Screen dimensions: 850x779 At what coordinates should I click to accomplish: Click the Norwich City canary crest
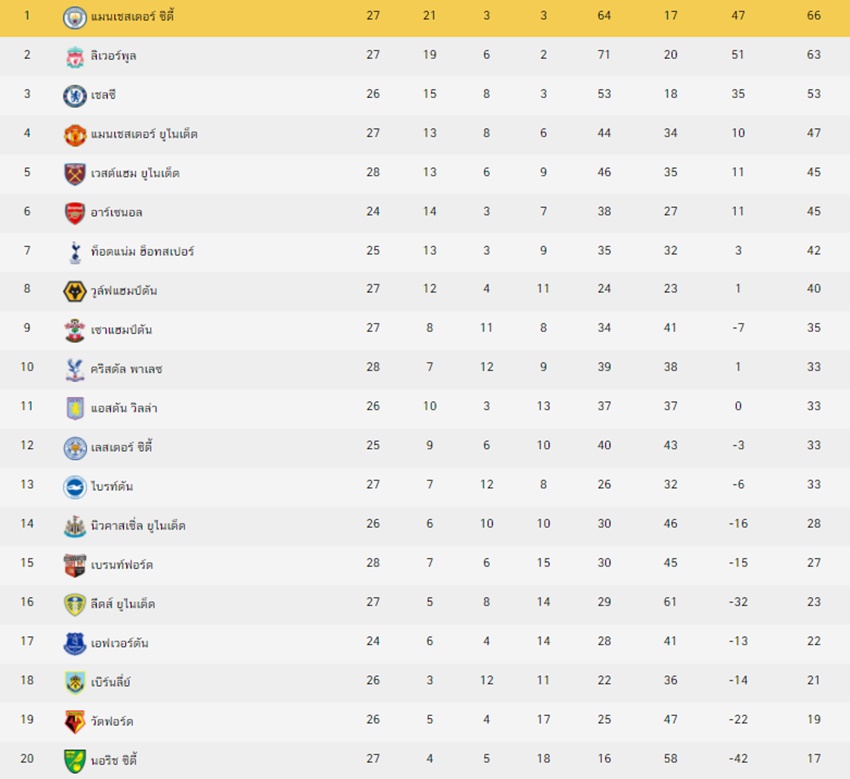tap(75, 761)
